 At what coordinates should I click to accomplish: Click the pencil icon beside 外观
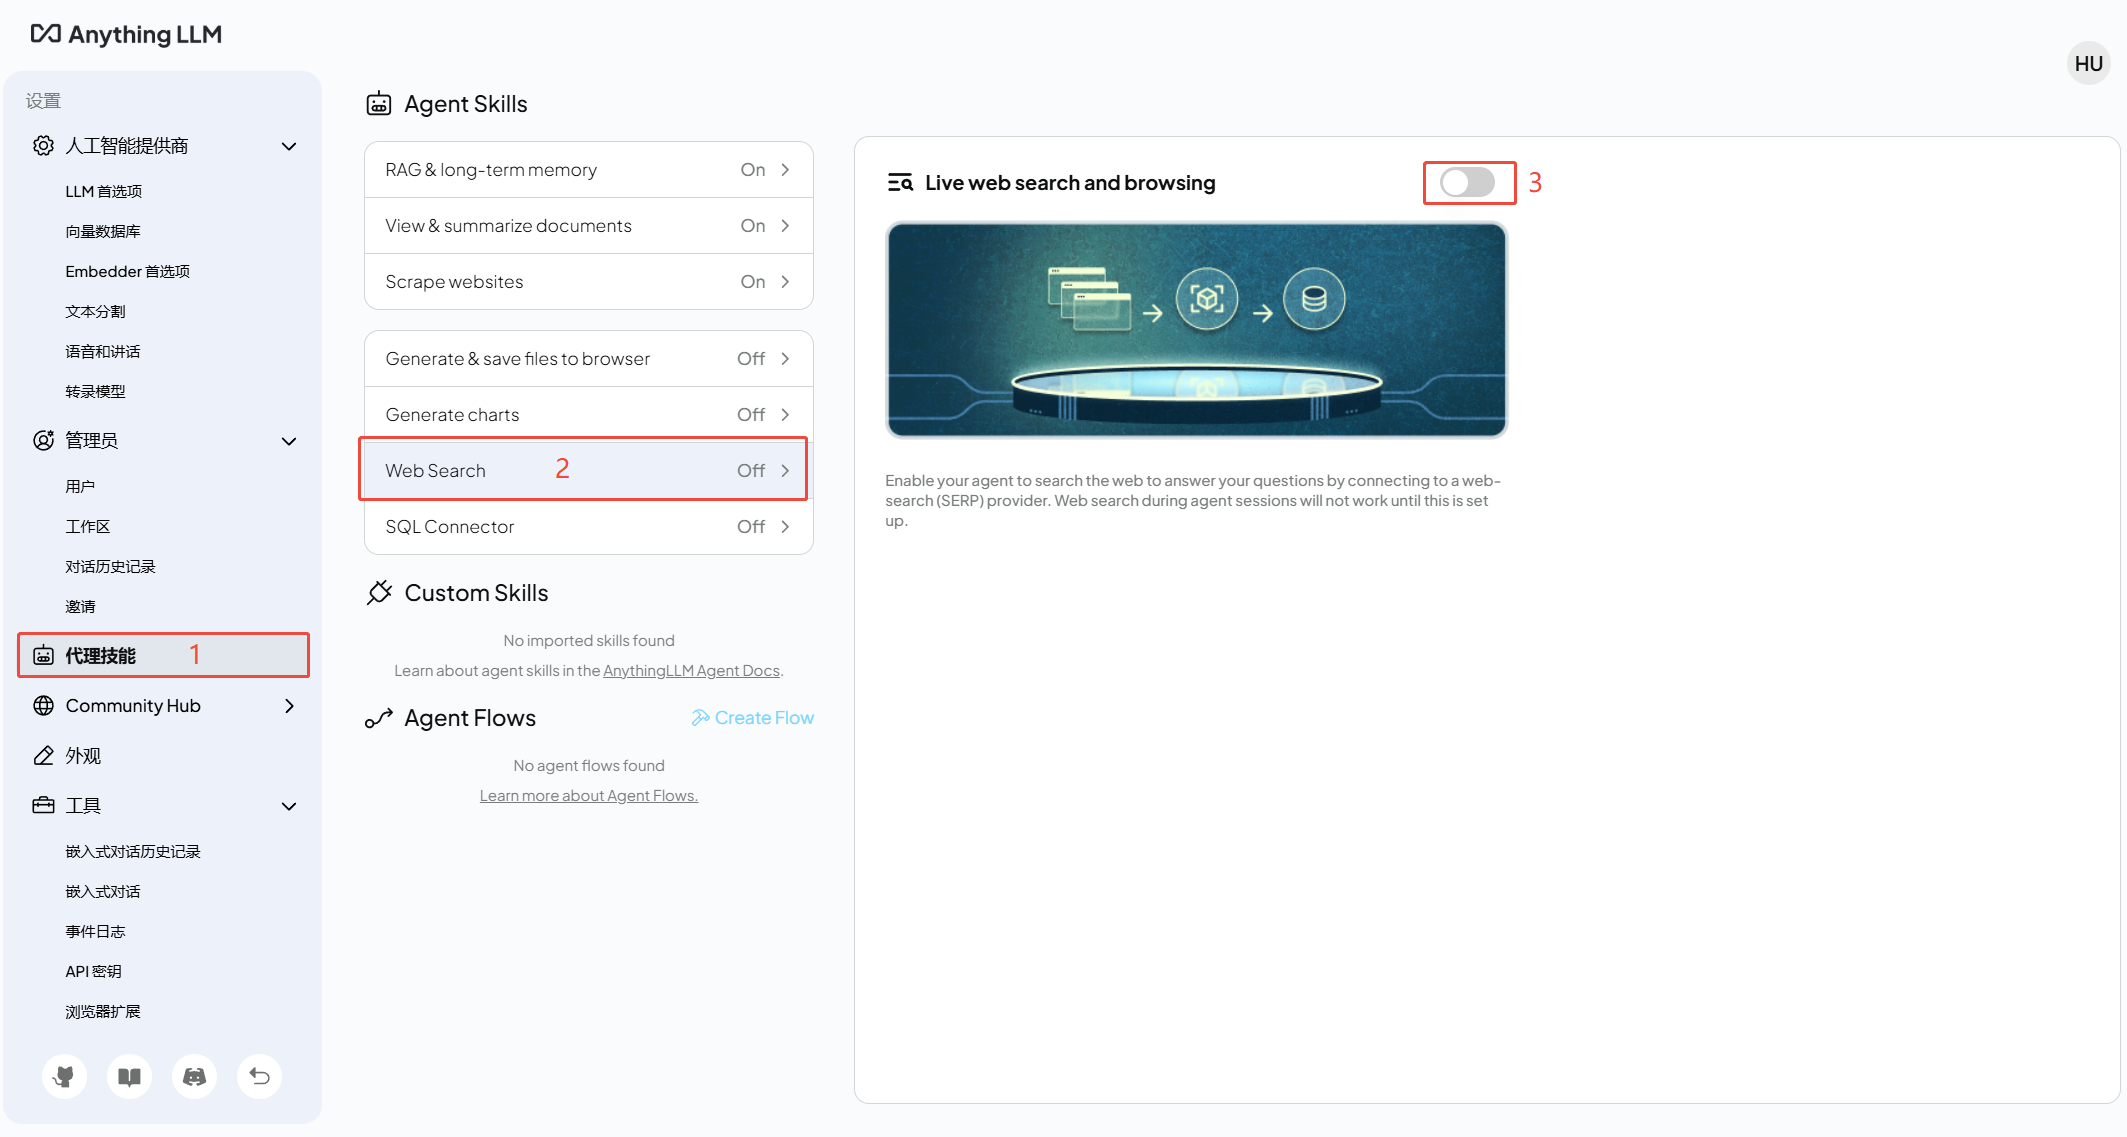point(43,756)
